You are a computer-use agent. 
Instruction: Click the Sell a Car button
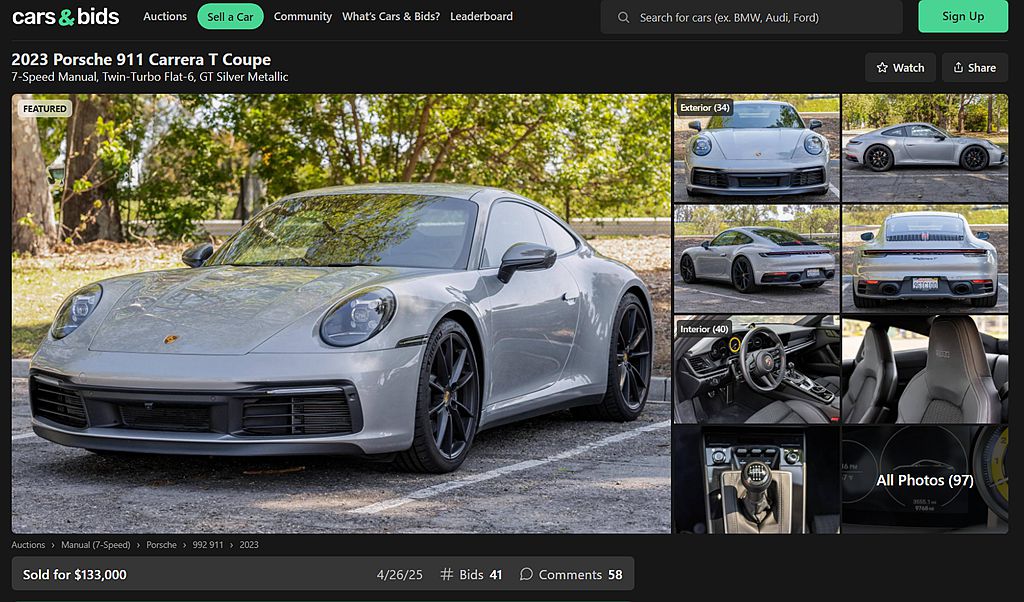[230, 17]
